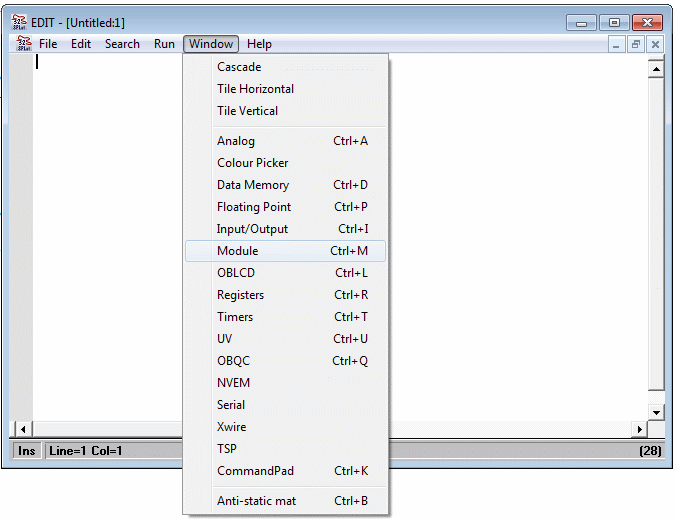Click the EDIT title bar app icon
The image size is (677, 519).
20,22
